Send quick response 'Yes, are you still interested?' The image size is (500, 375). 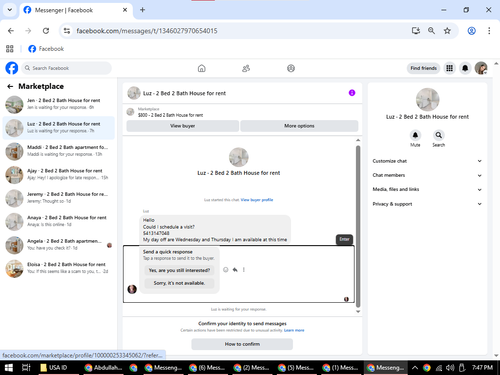tap(179, 270)
